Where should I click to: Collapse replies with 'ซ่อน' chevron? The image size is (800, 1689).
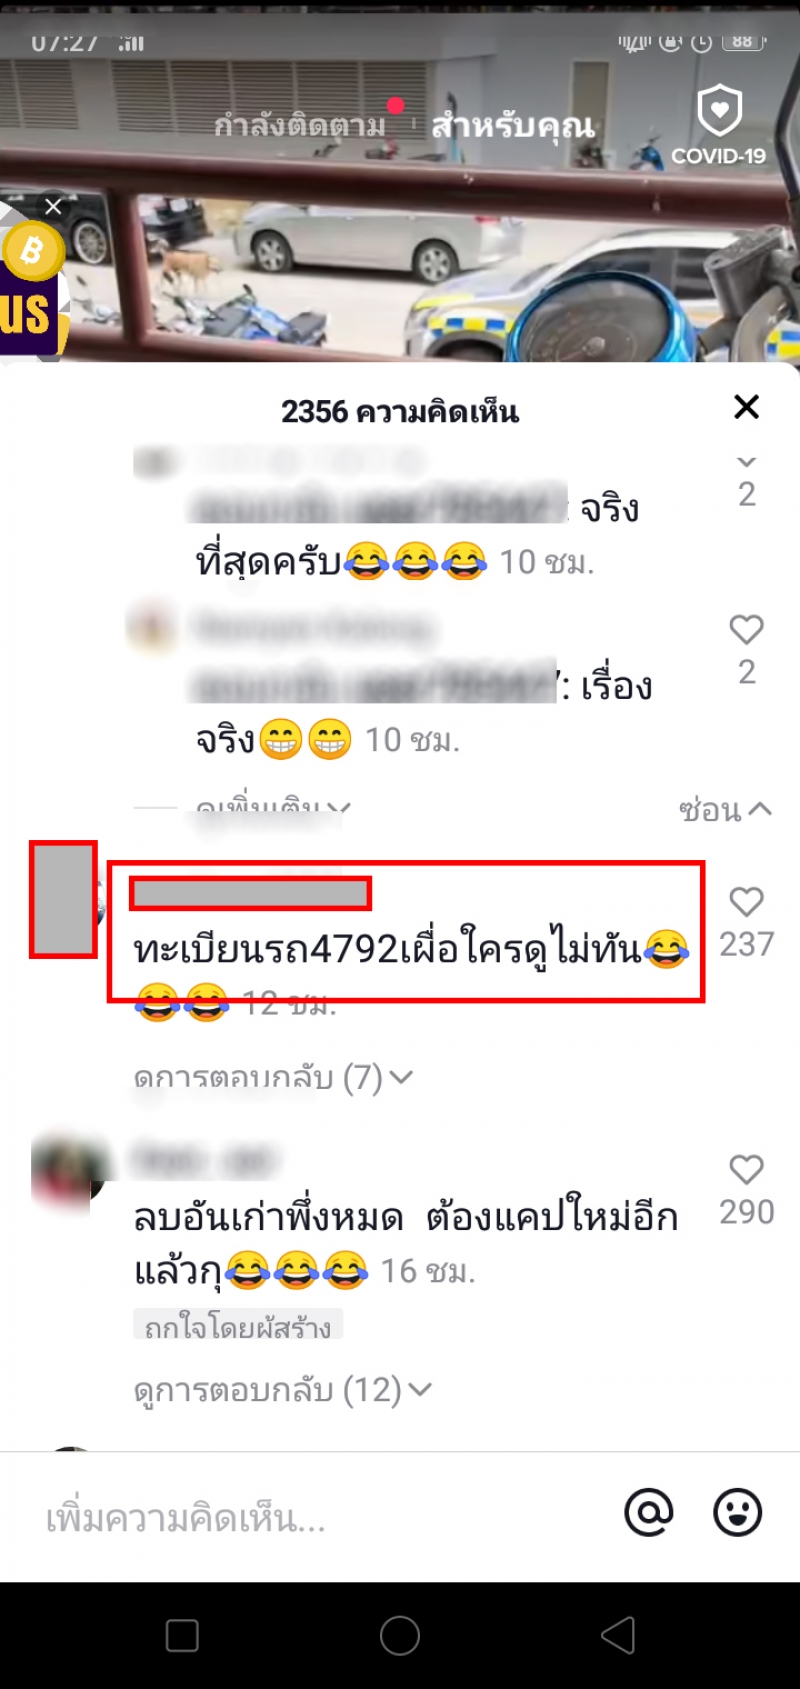tap(725, 809)
